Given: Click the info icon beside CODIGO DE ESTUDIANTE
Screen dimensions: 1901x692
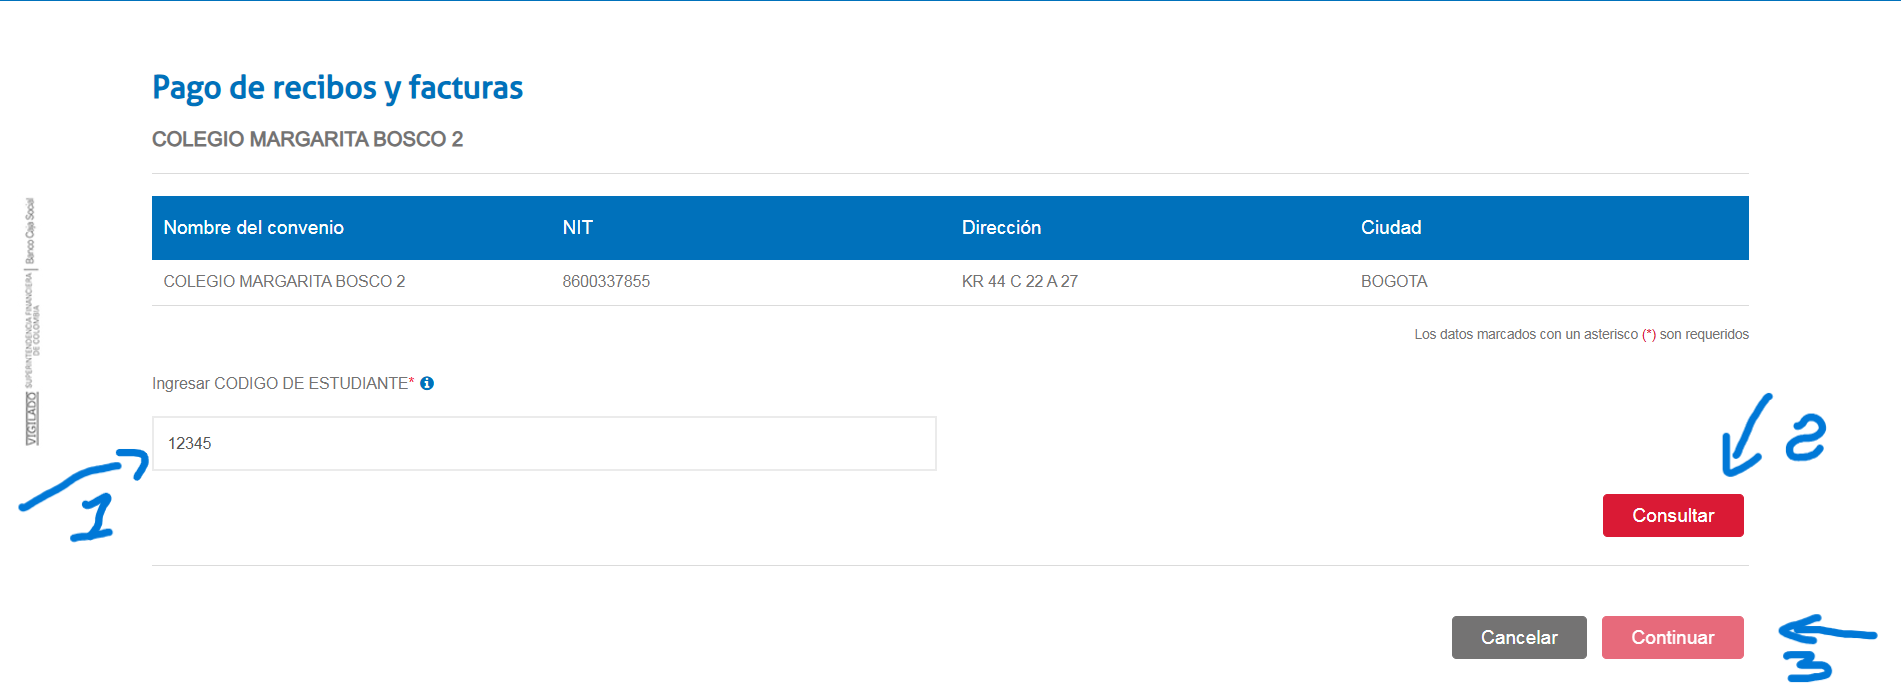Looking at the screenshot, I should 427,383.
